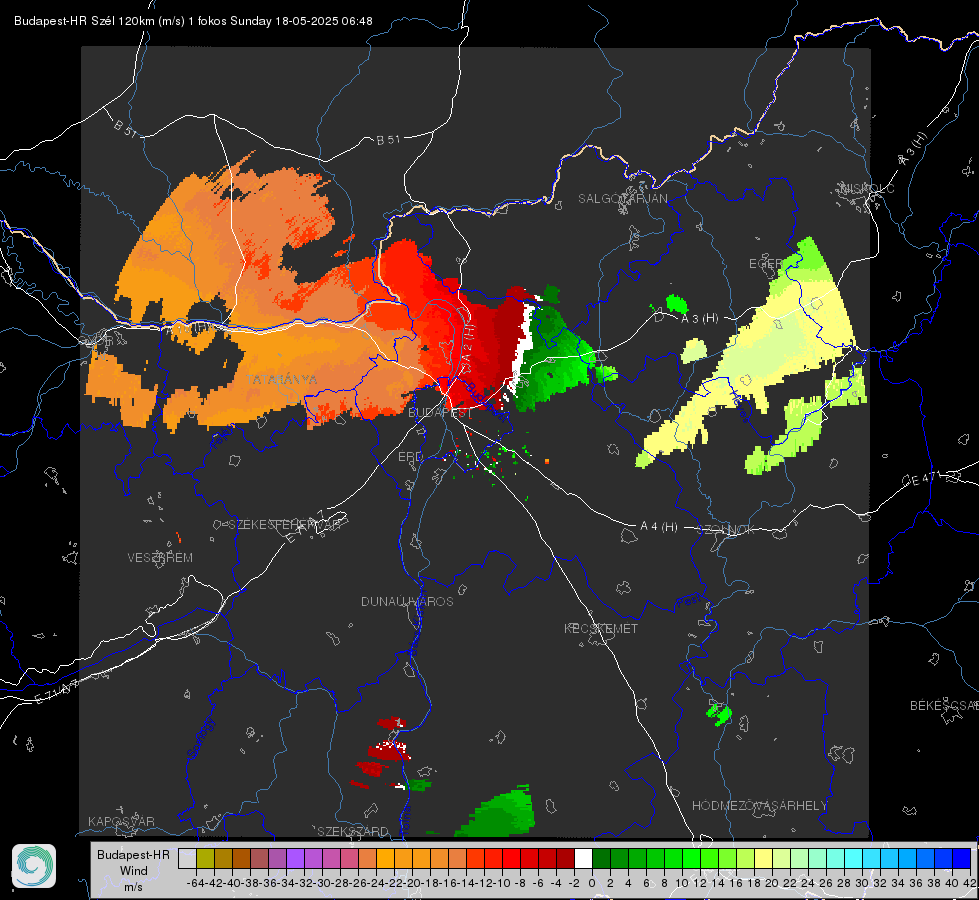
Task: Pick the dark green swatch between 0 and 2
Action: (601, 858)
